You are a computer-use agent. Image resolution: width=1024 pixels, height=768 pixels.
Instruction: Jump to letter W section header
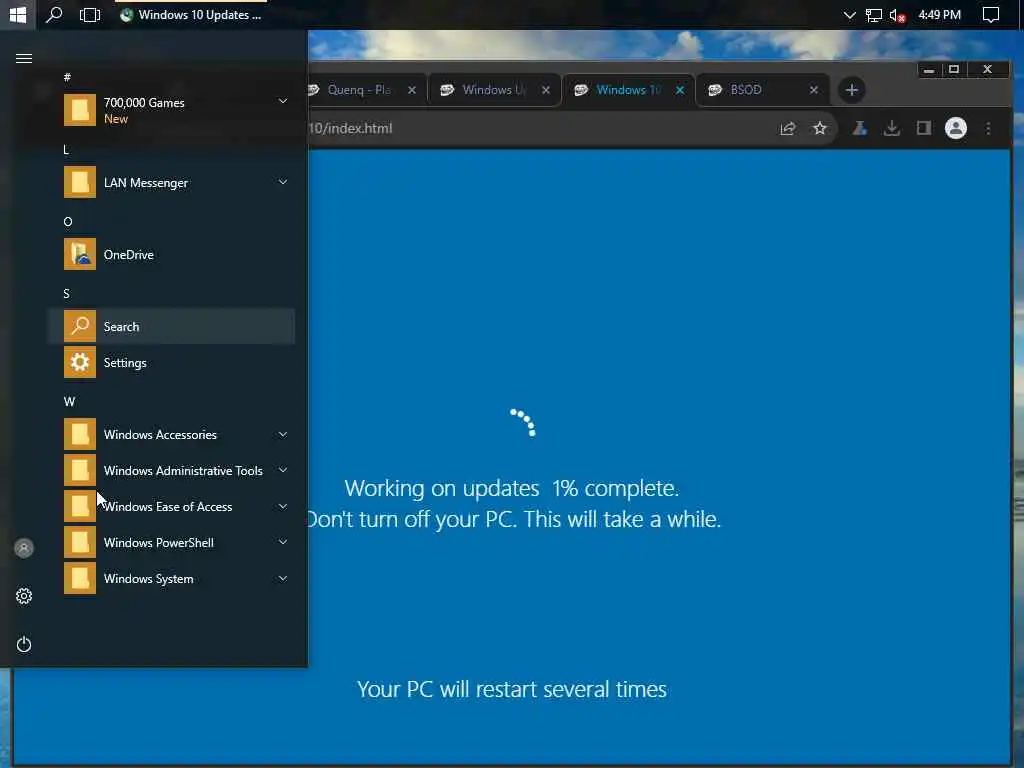tap(69, 402)
